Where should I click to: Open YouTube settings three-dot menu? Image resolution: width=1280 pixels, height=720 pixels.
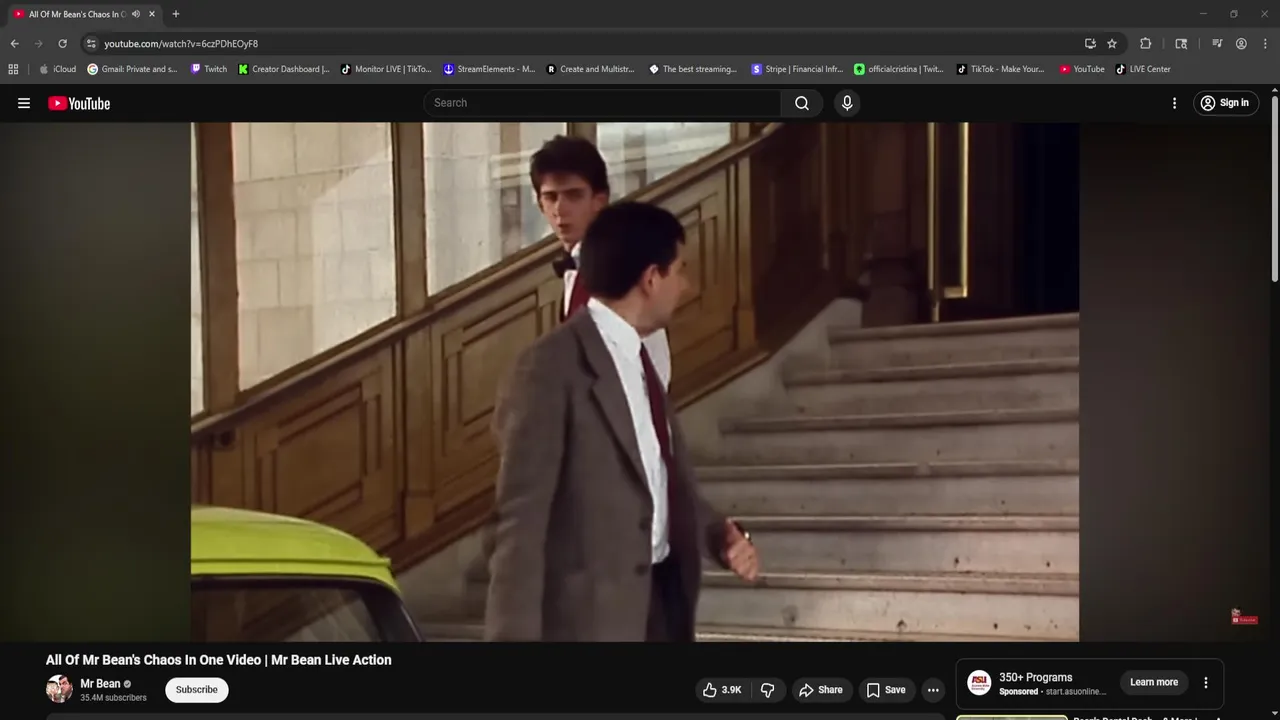click(1174, 103)
